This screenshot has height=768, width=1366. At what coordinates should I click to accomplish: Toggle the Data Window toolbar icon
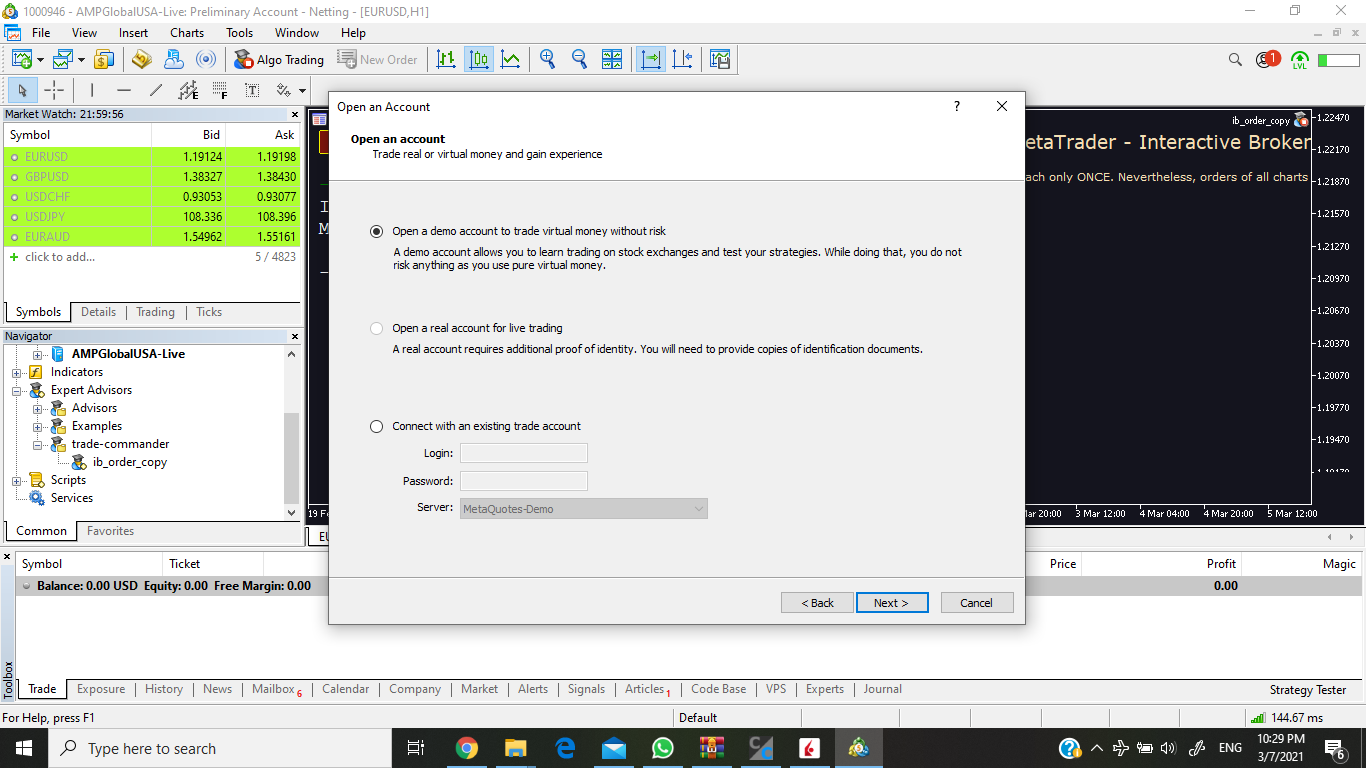coord(141,59)
